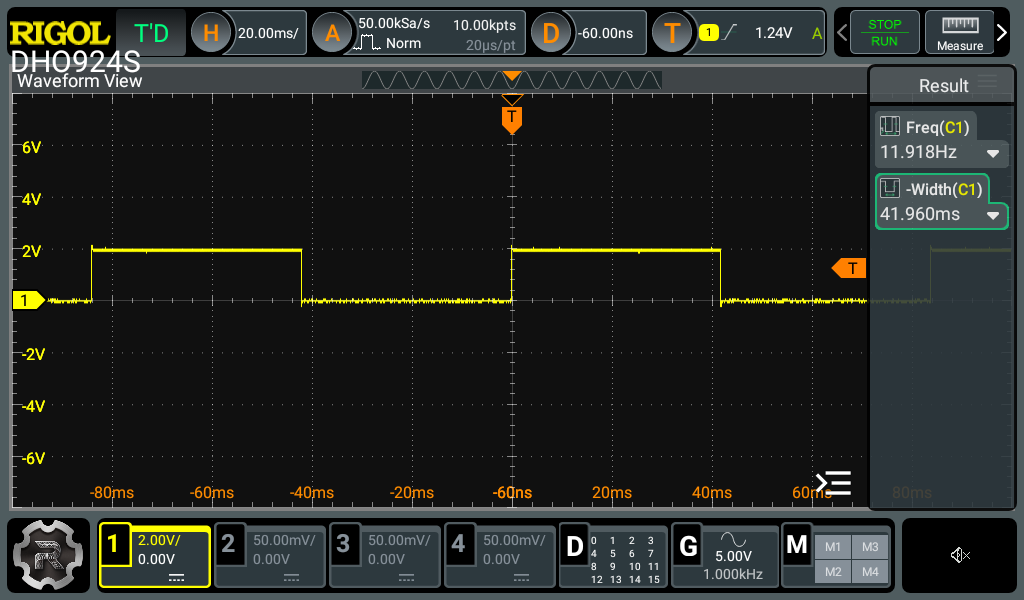Click the channel 1 ground marker
1024x600 pixels.
28,300
